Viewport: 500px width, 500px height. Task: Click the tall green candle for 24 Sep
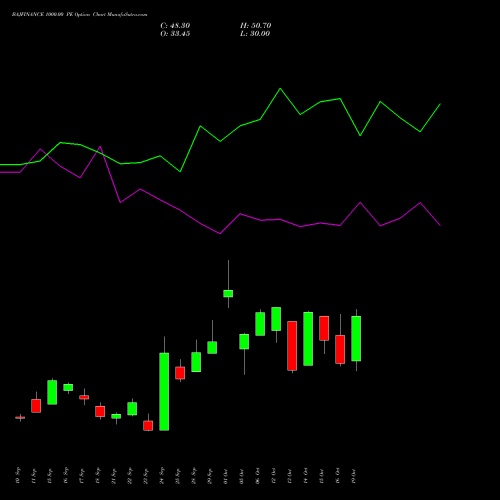click(164, 391)
